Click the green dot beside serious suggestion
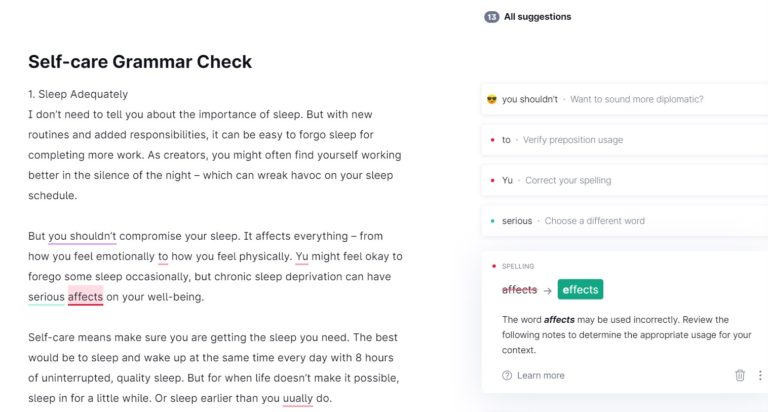The image size is (768, 412). (493, 221)
